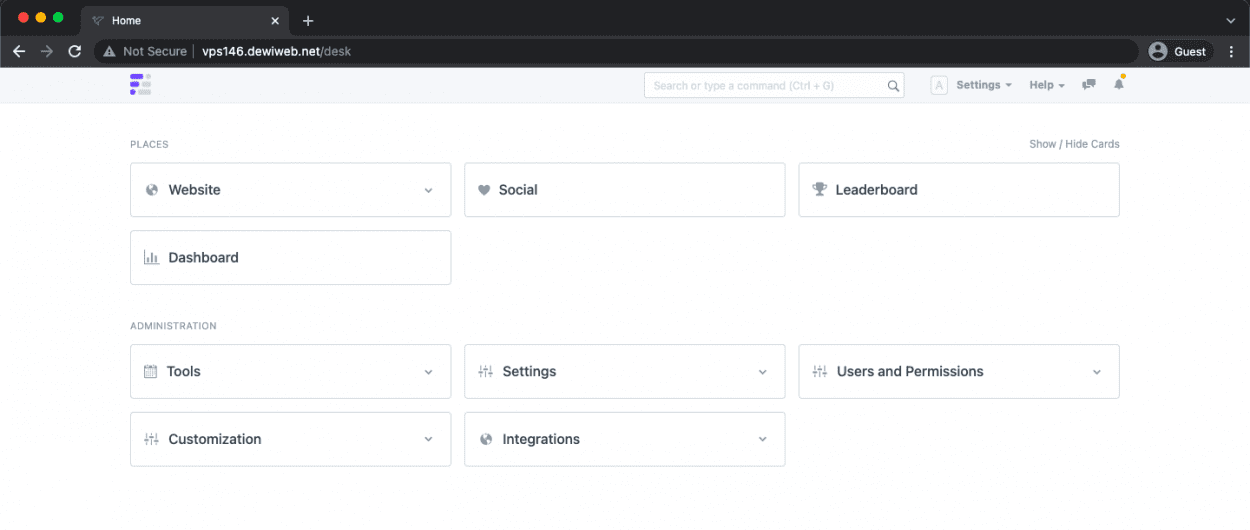The image size is (1250, 530).
Task: Expand the Integrations card chevron
Action: pos(762,440)
